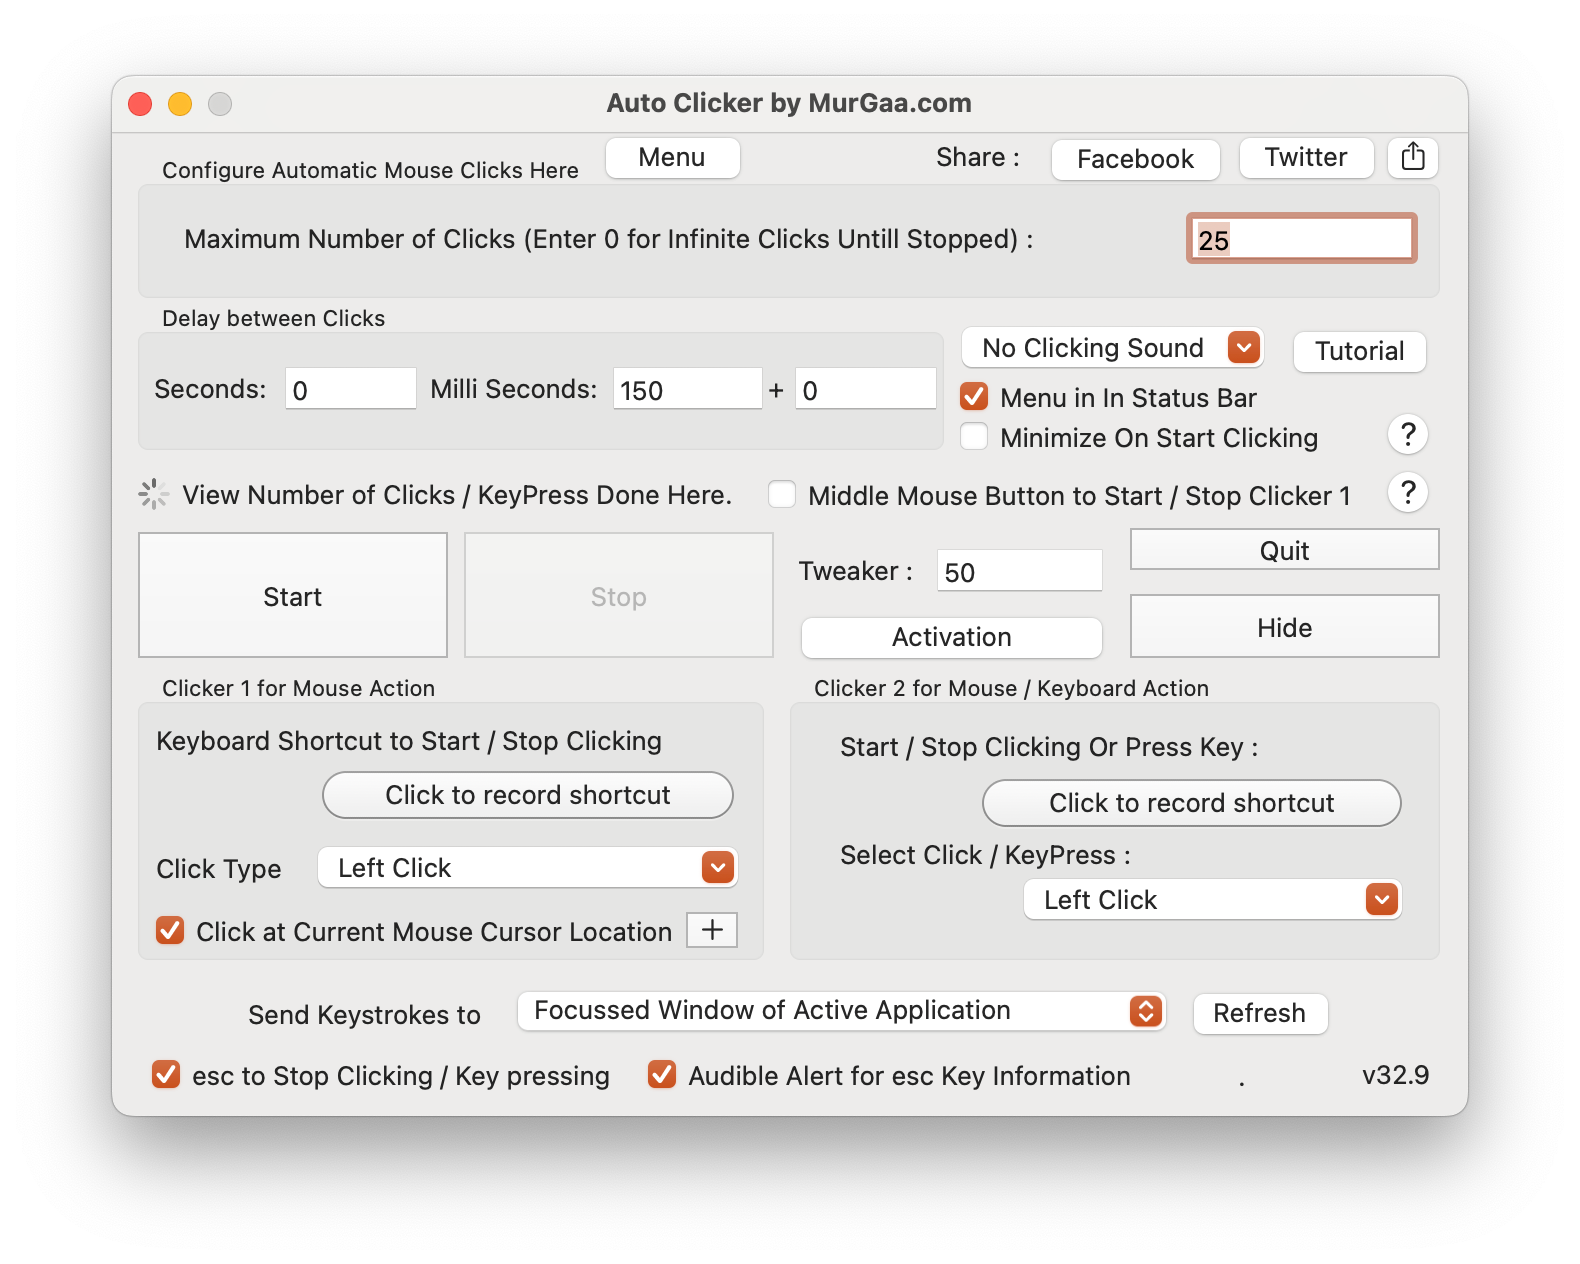This screenshot has width=1580, height=1264.
Task: Click the Seconds delay field
Action: 351,389
